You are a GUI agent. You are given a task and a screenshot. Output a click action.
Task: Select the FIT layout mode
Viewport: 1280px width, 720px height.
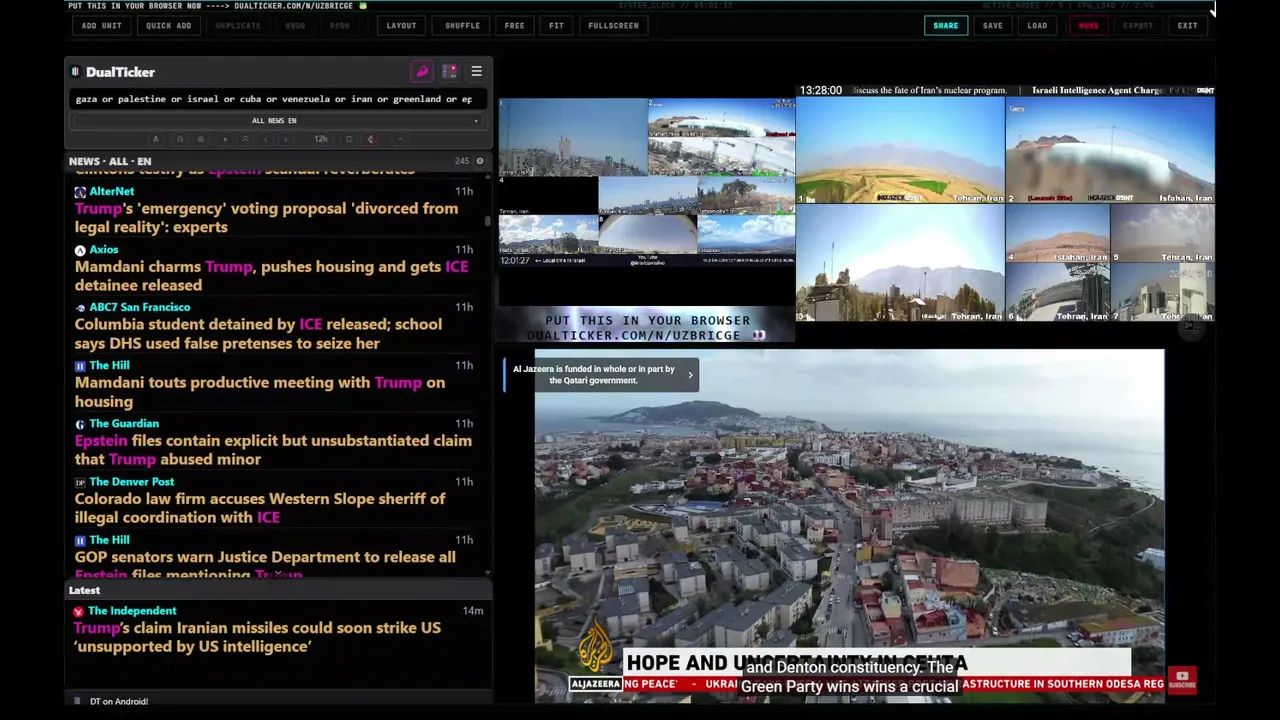(x=556, y=25)
